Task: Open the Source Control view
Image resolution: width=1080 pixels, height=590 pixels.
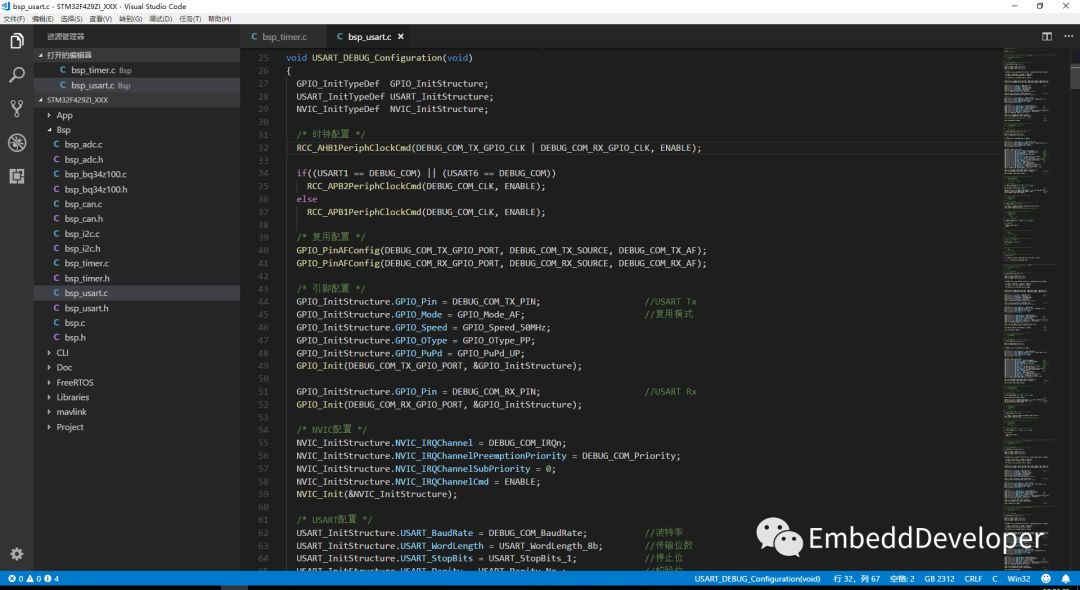Action: 17,108
